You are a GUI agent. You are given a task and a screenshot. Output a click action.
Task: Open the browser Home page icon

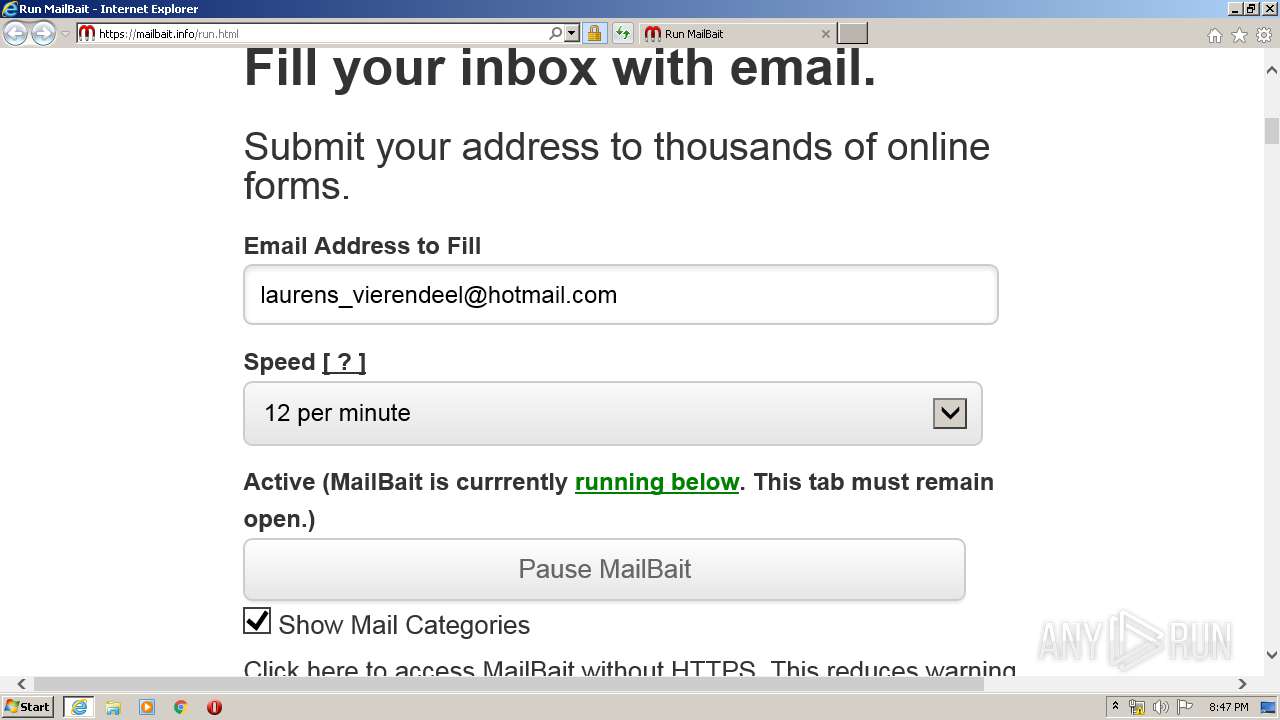(x=1214, y=36)
